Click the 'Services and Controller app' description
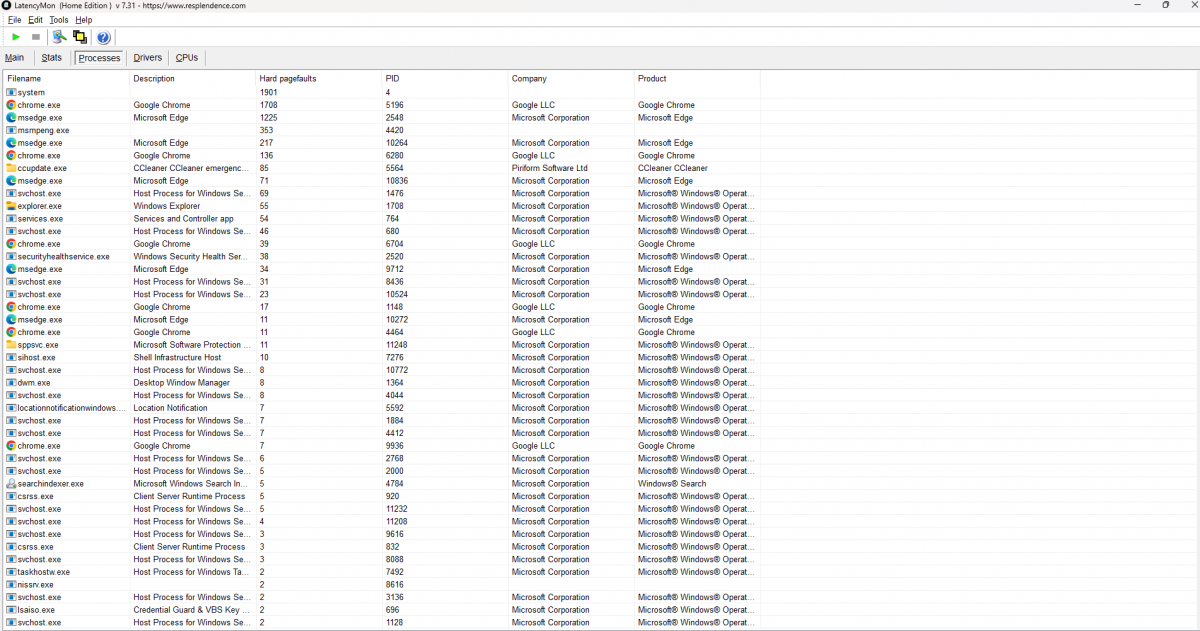This screenshot has width=1200, height=631. click(x=184, y=218)
